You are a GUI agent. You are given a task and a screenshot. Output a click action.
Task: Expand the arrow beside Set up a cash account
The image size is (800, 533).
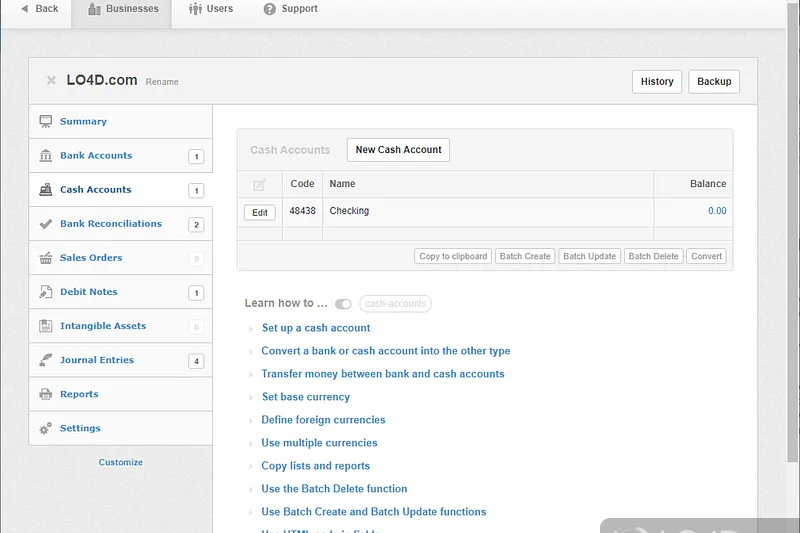(251, 328)
